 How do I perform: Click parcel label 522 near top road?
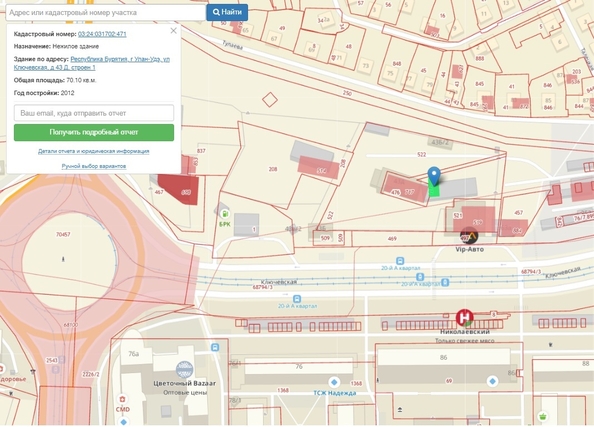pos(421,155)
